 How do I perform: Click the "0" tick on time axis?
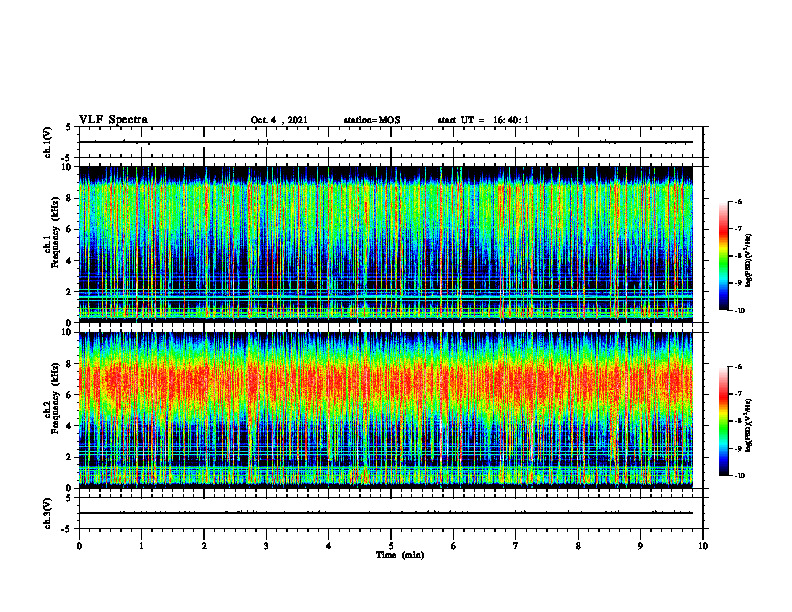point(79,546)
